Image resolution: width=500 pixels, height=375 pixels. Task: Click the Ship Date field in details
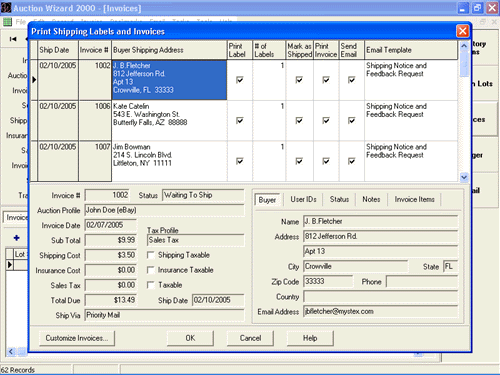[218, 300]
